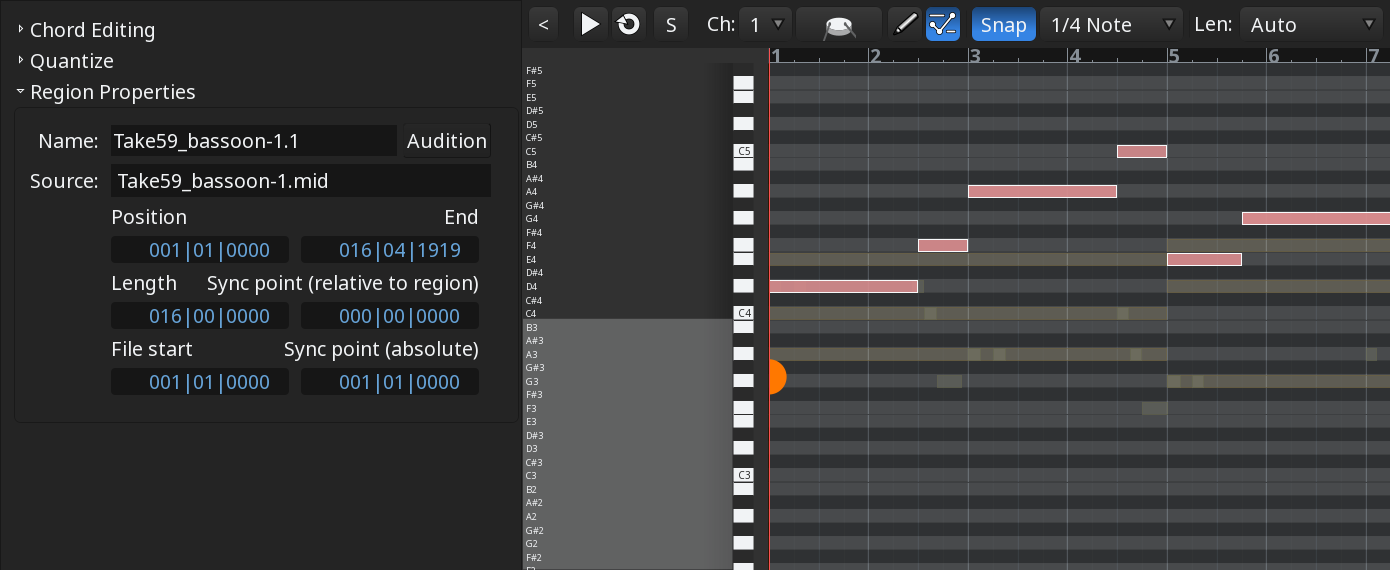Click the Position clock value

click(200, 250)
